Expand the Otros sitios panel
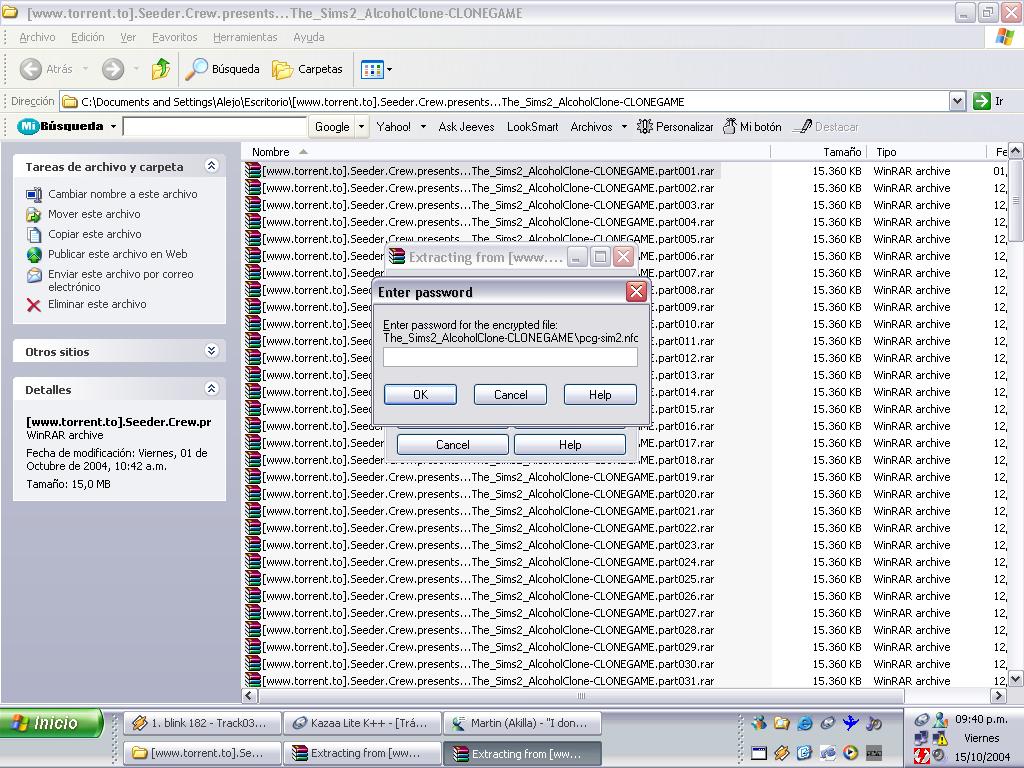This screenshot has height=768, width=1024. (212, 351)
